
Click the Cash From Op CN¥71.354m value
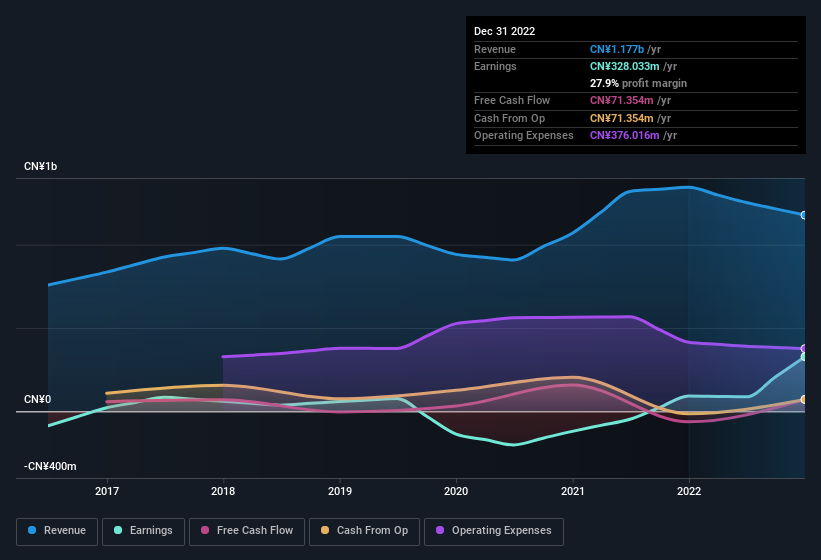point(622,118)
